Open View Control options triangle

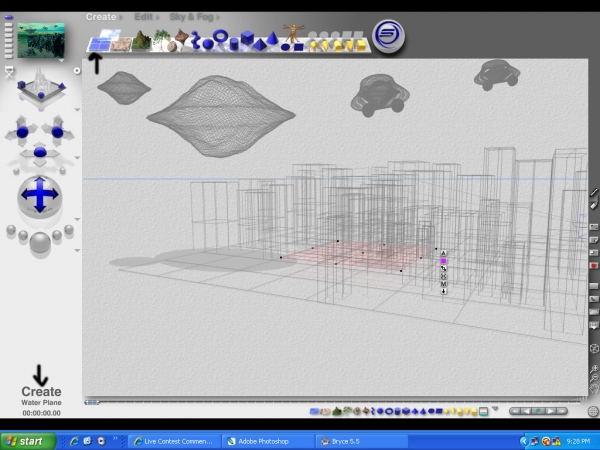[77, 110]
